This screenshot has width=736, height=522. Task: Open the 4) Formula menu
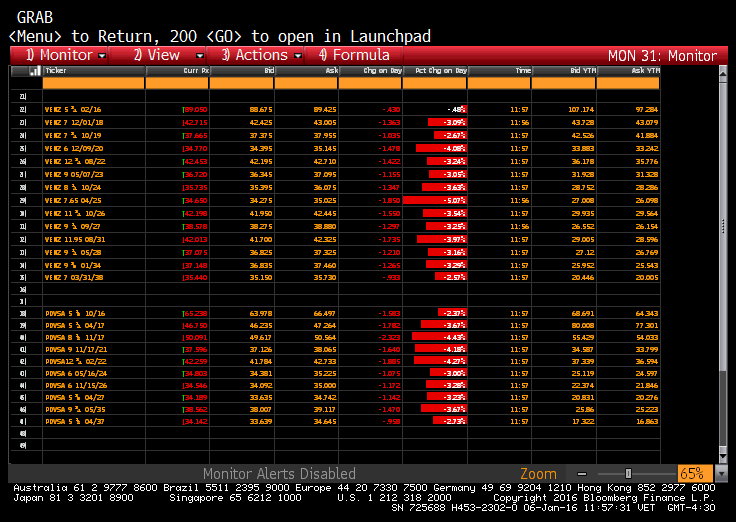point(354,55)
